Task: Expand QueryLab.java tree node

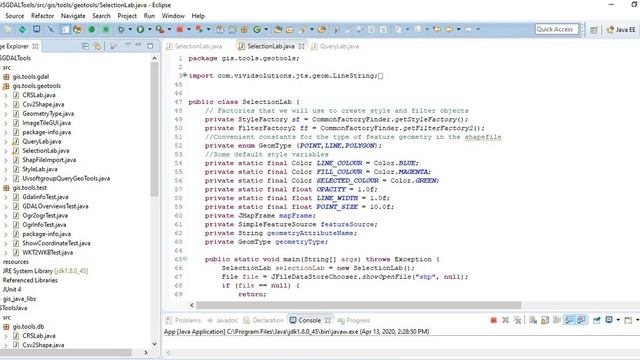Action: point(5,142)
